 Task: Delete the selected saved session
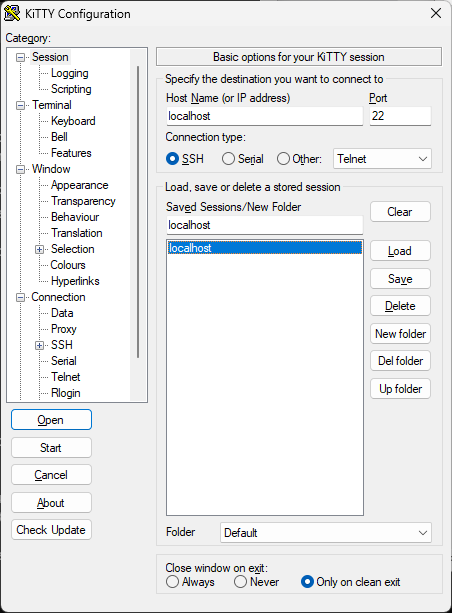click(400, 306)
